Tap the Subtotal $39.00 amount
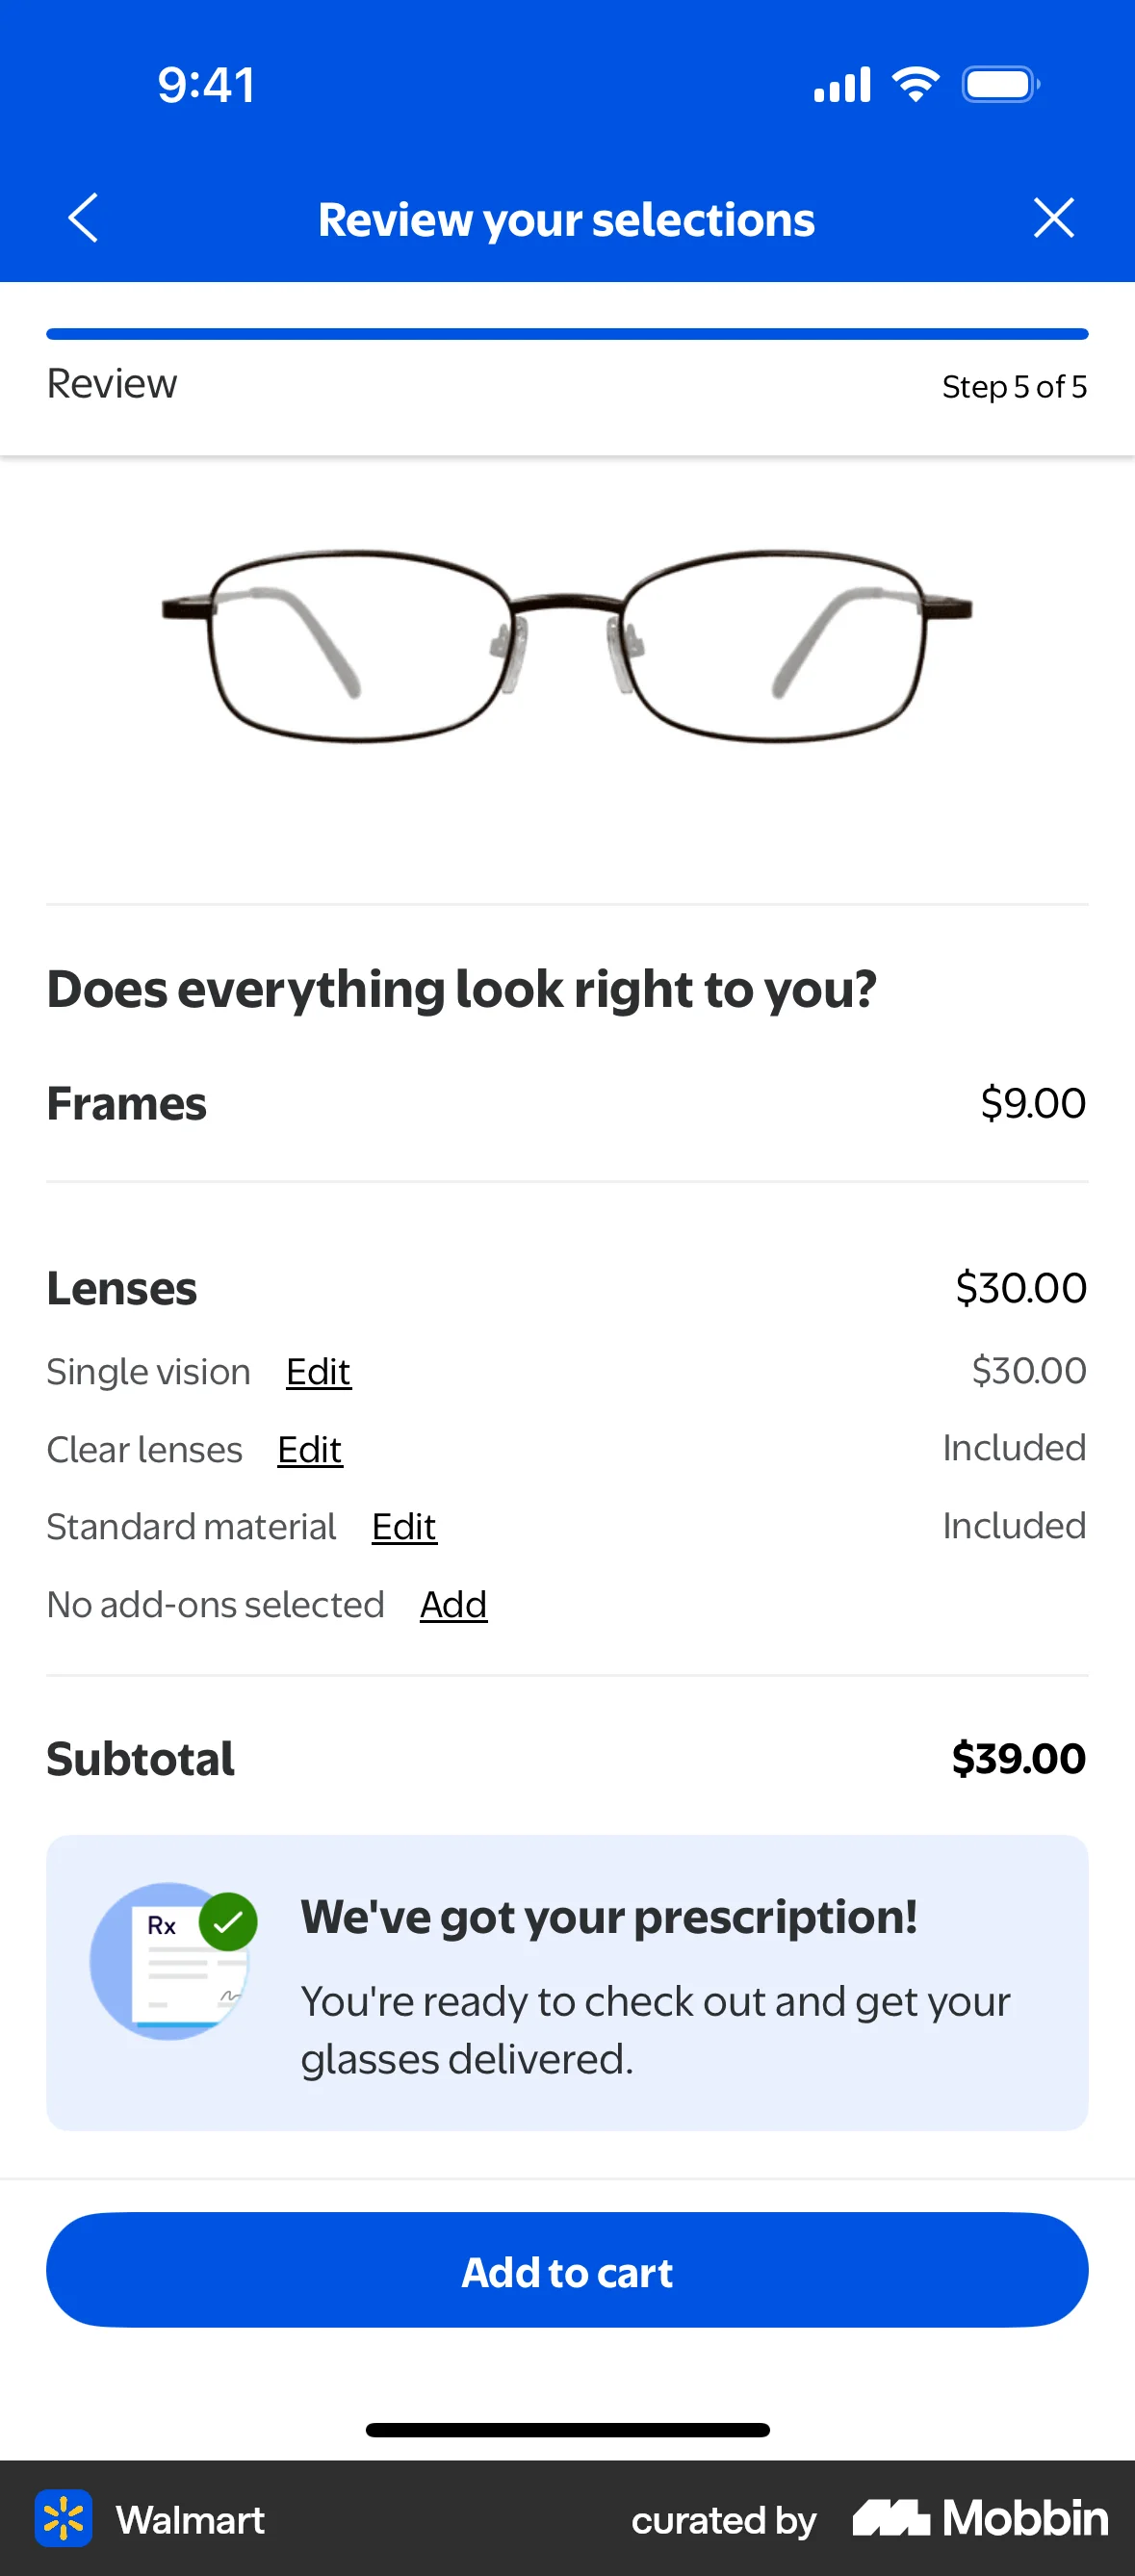 (1018, 1758)
